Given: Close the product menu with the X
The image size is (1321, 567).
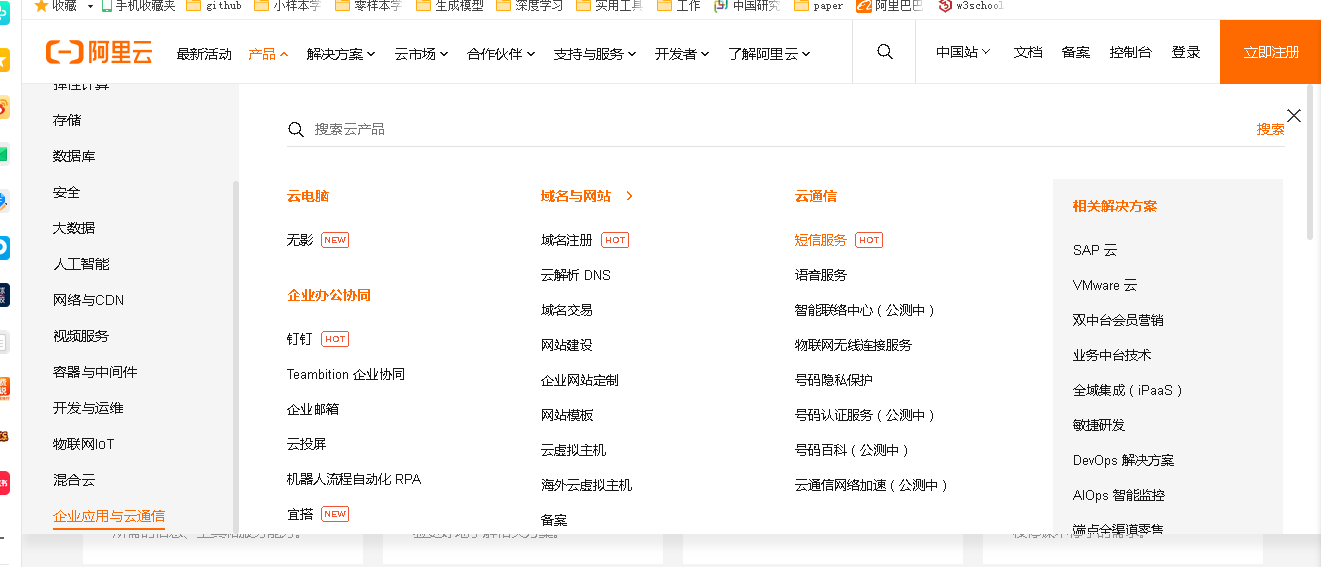Looking at the screenshot, I should pyautogui.click(x=1294, y=116).
